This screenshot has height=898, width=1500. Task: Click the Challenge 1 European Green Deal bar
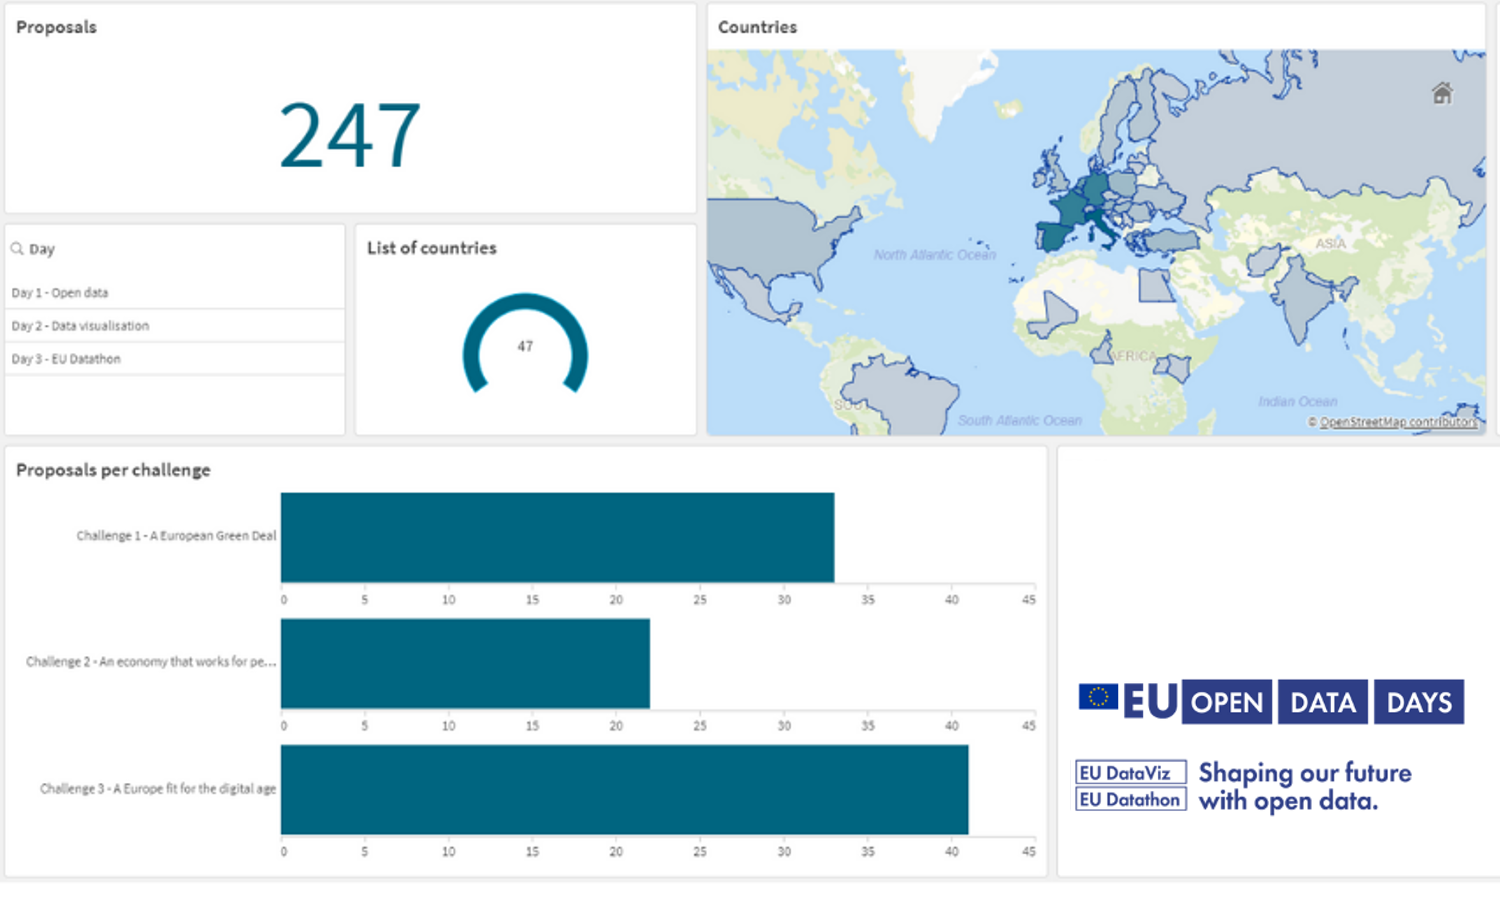557,537
